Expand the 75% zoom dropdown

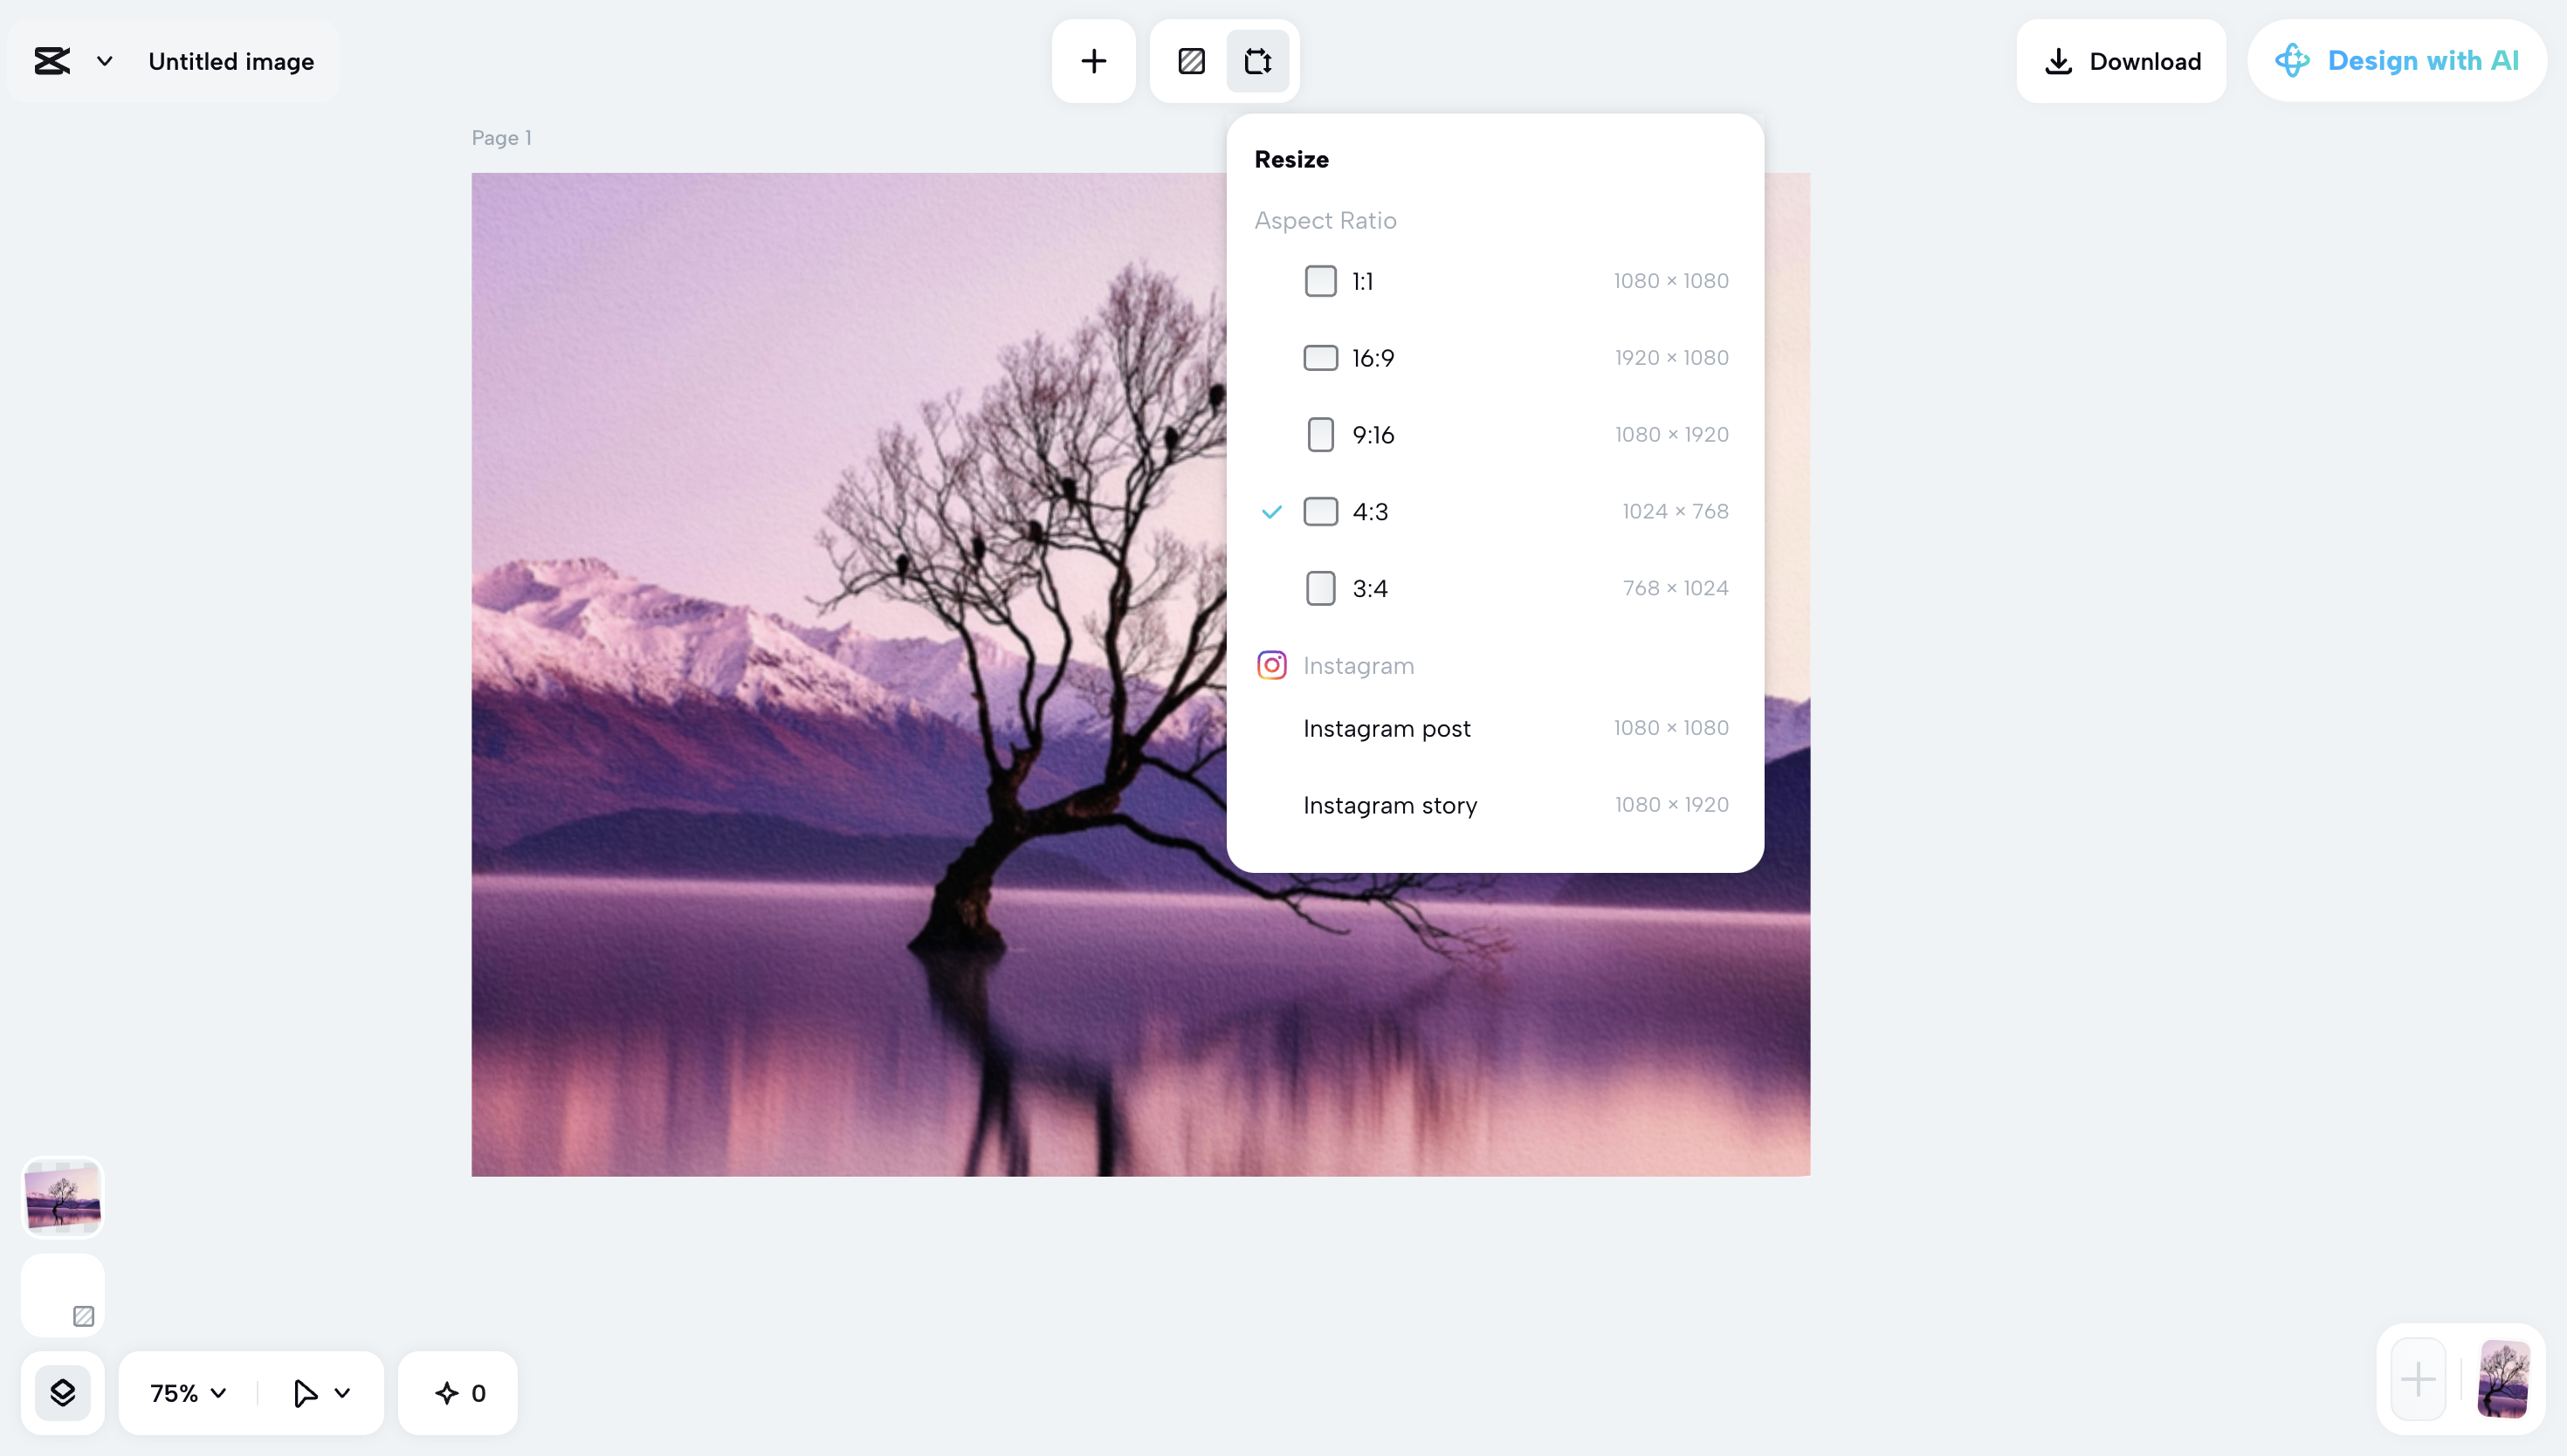point(189,1392)
